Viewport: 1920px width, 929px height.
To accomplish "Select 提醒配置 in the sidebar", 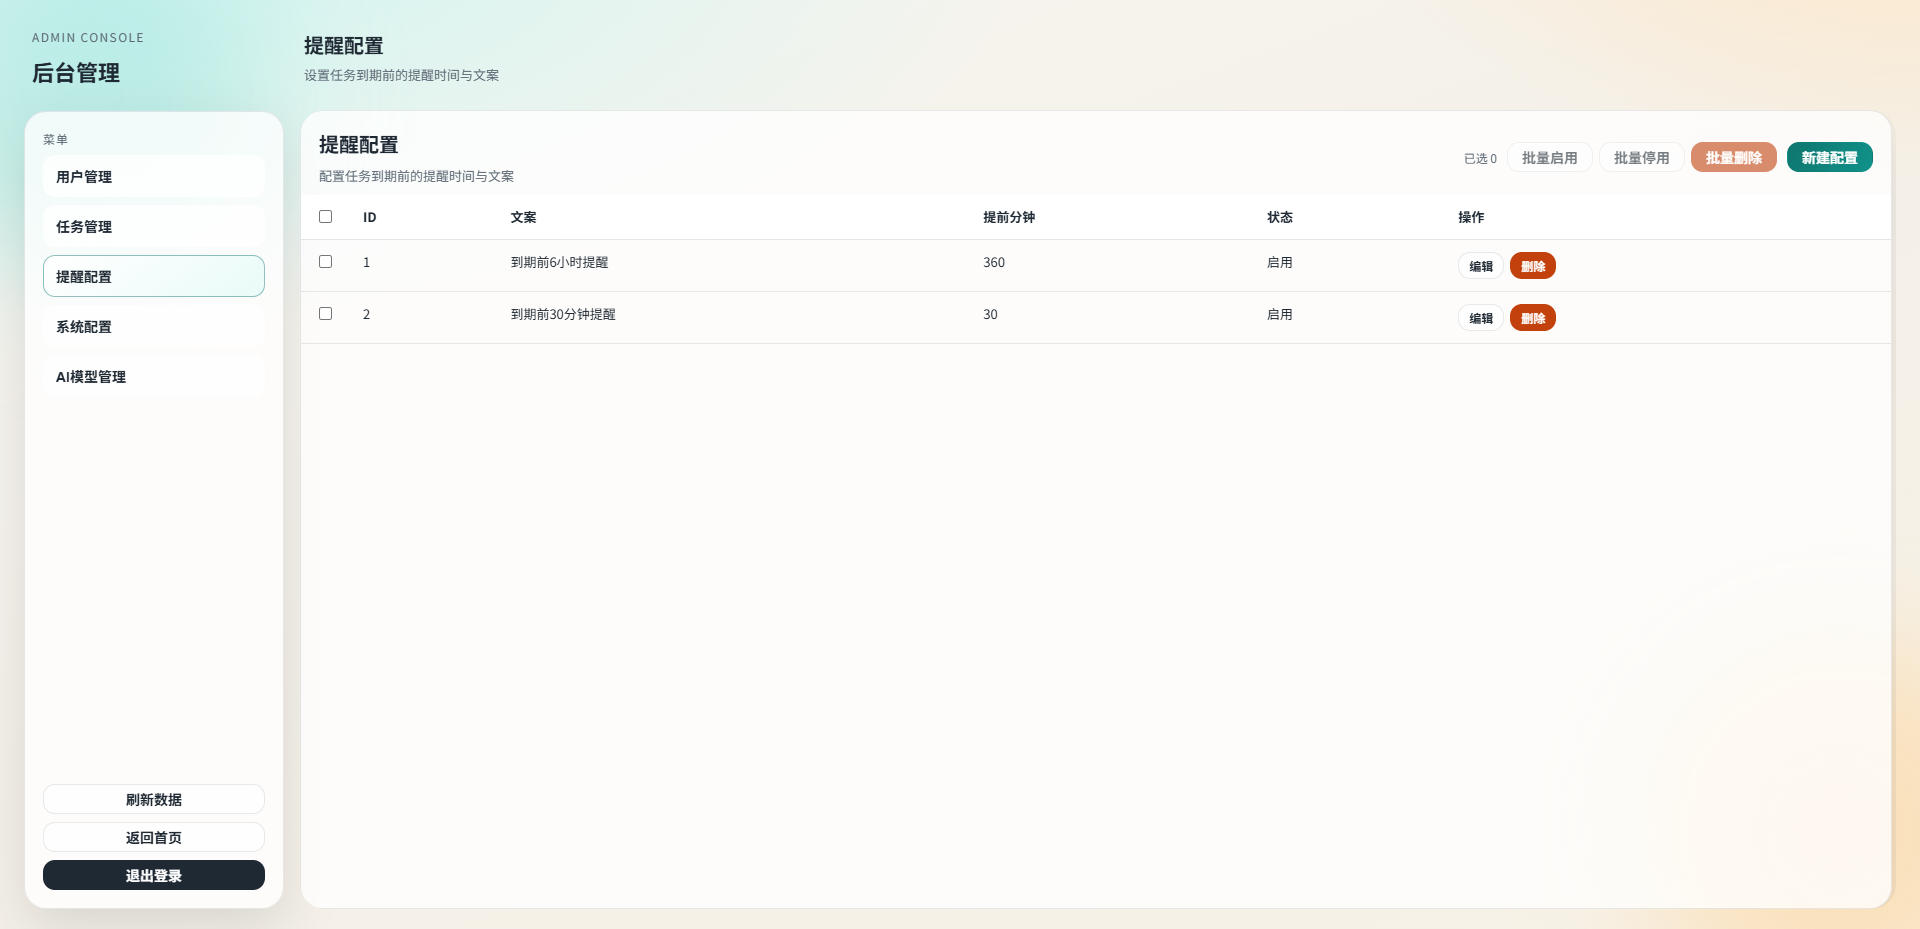I will pos(154,277).
